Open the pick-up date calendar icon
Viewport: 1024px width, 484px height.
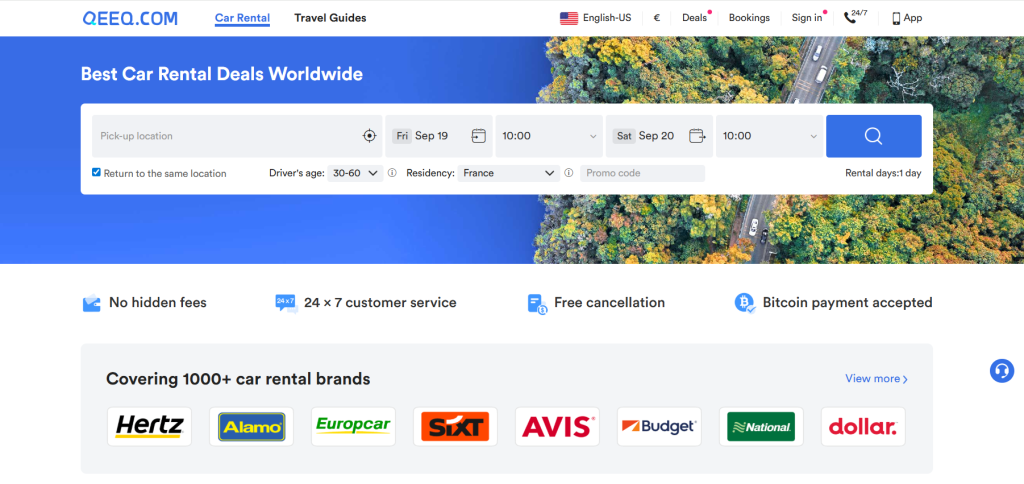pos(479,136)
